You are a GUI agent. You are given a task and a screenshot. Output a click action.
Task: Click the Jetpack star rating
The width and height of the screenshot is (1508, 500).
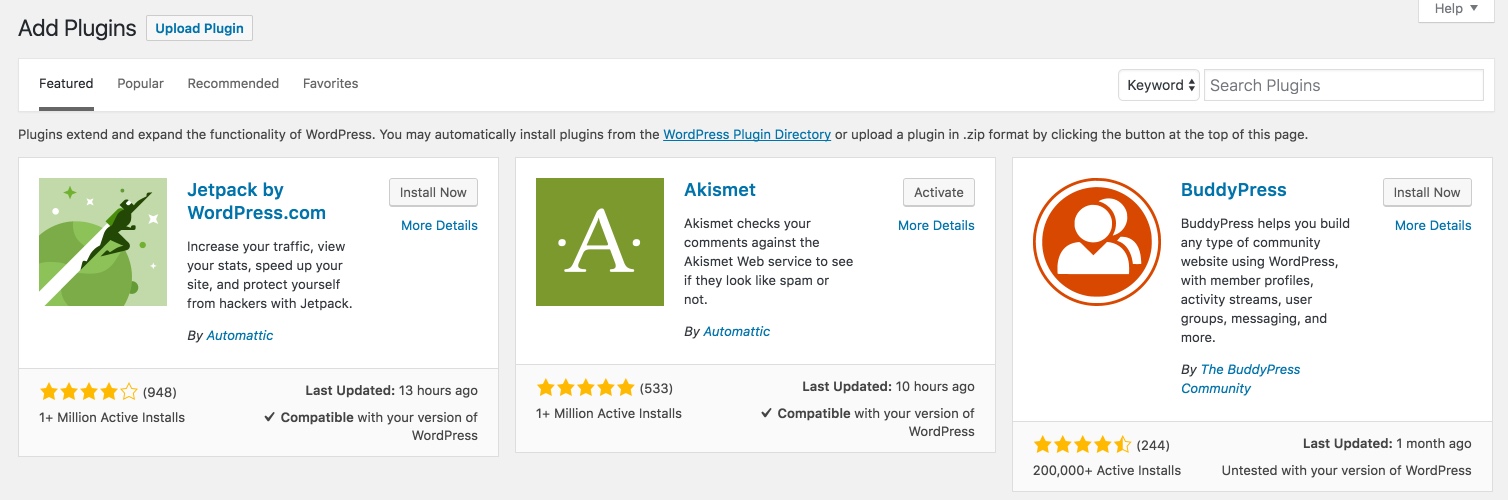click(88, 391)
